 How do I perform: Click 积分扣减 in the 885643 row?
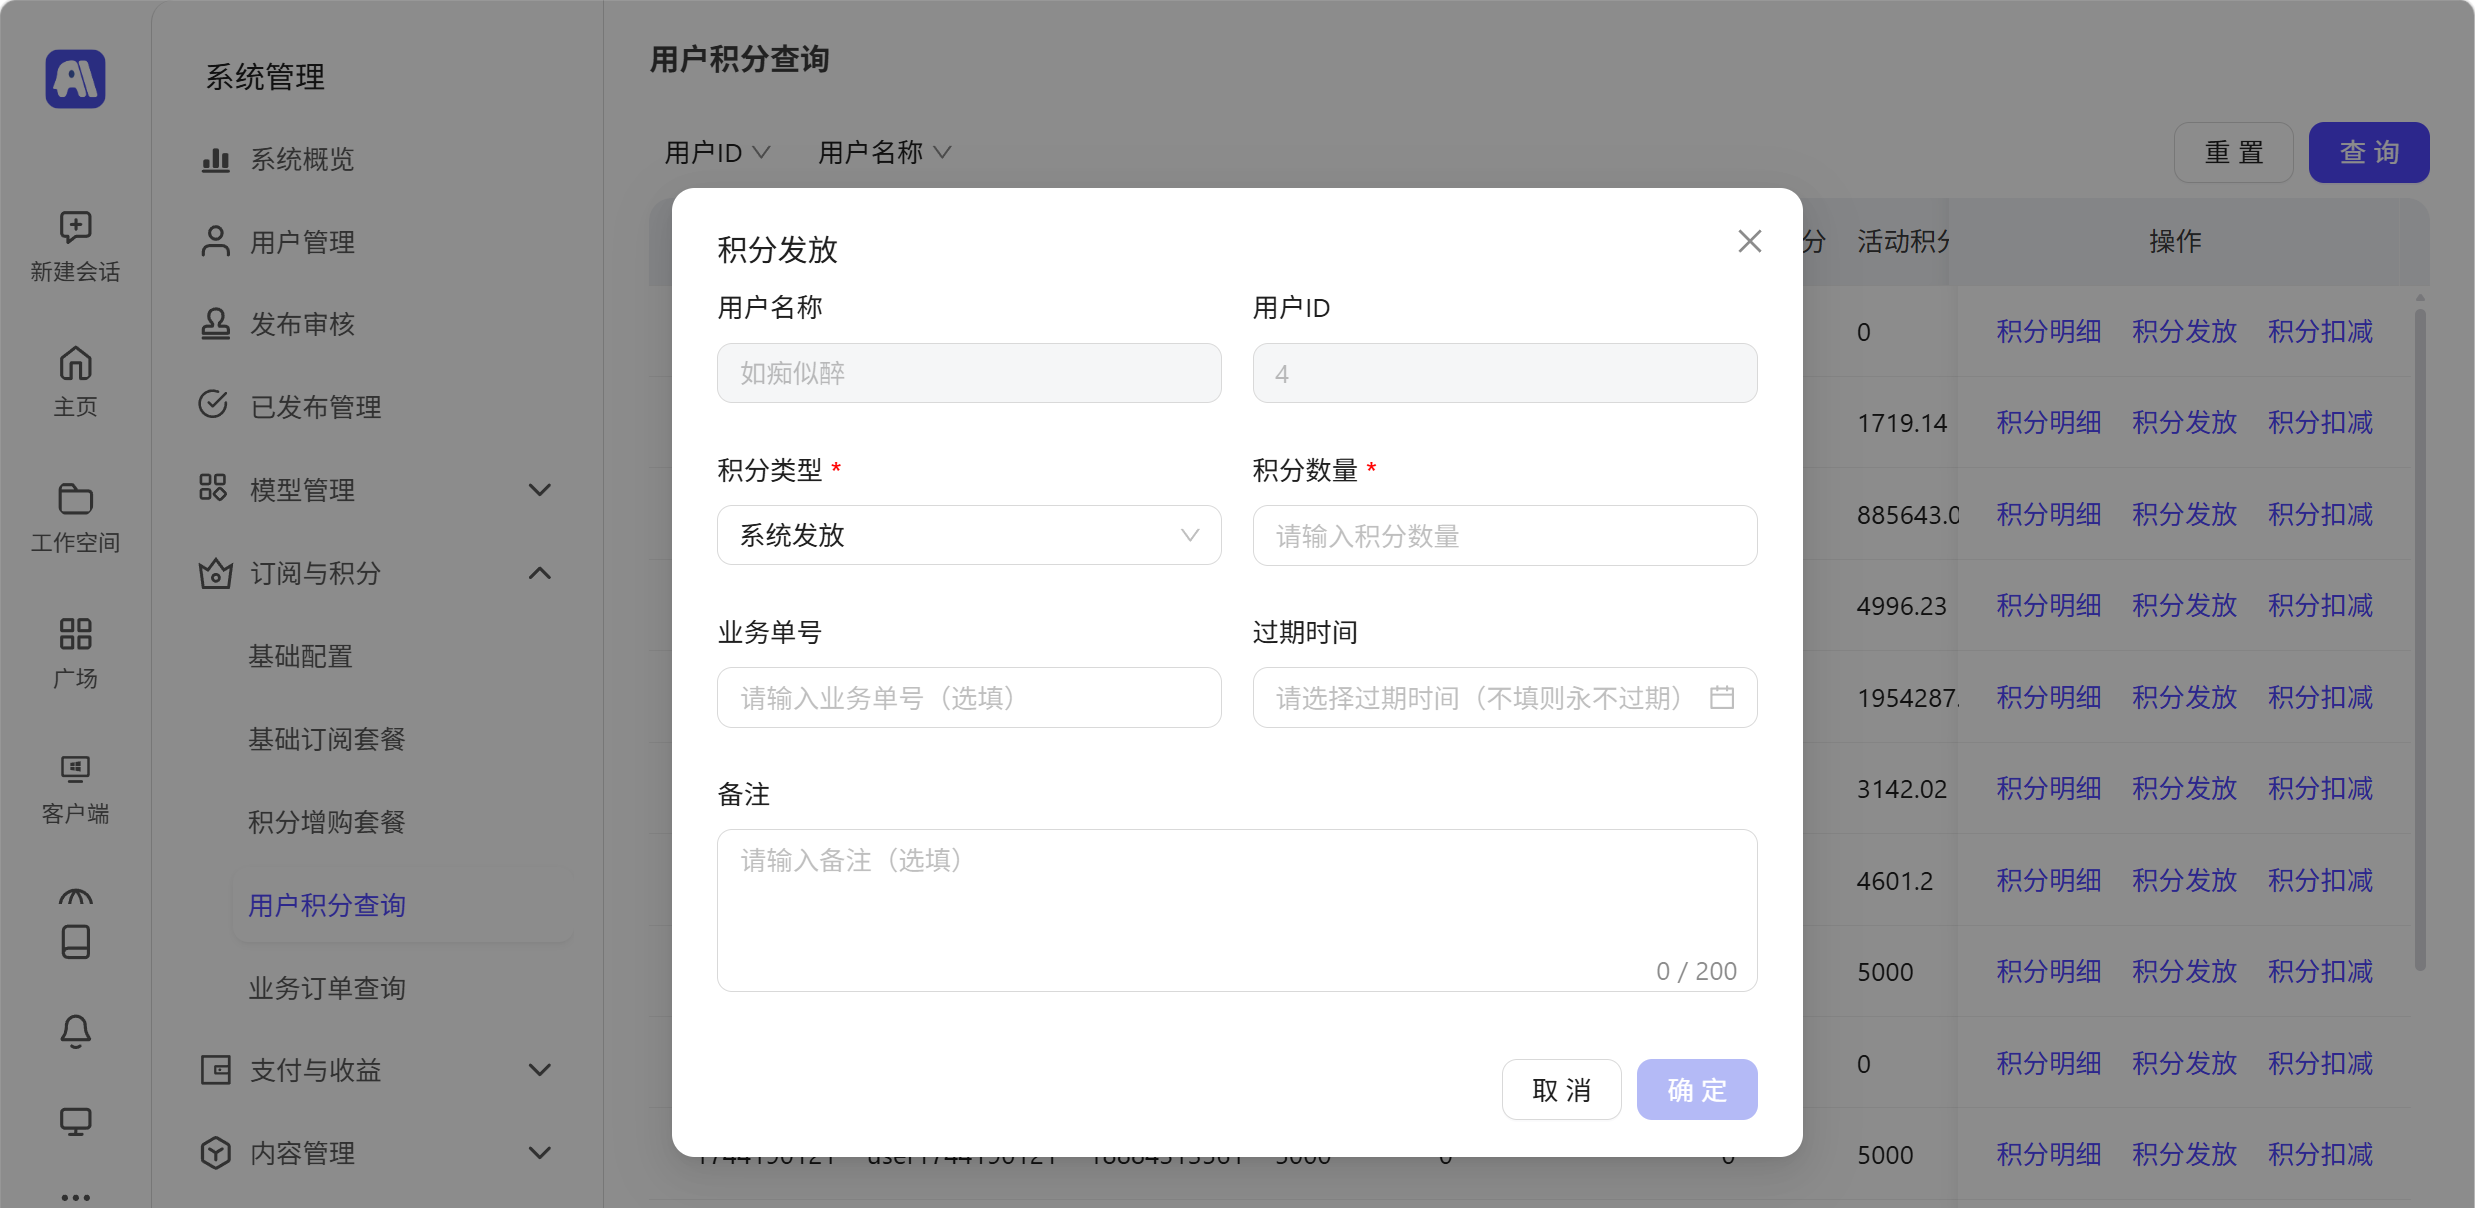2320,514
